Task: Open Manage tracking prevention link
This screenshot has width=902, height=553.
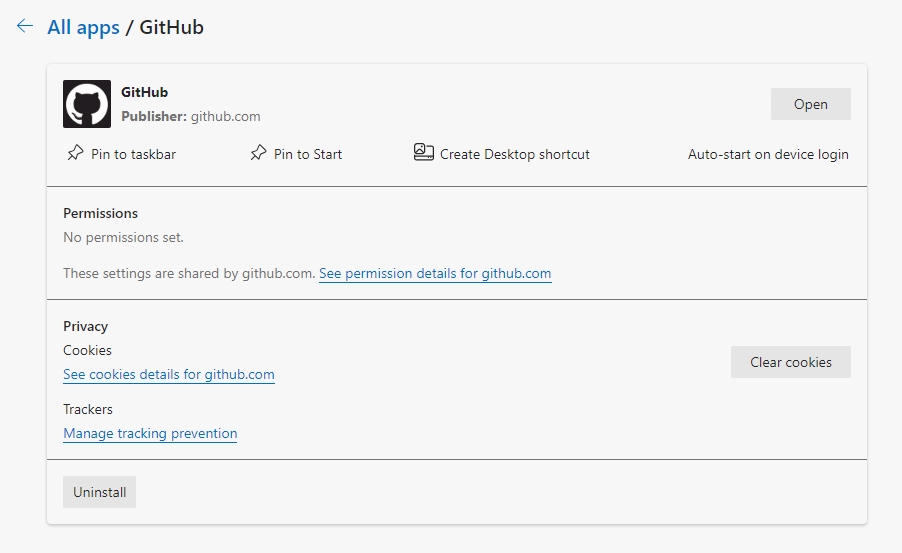Action: 150,433
